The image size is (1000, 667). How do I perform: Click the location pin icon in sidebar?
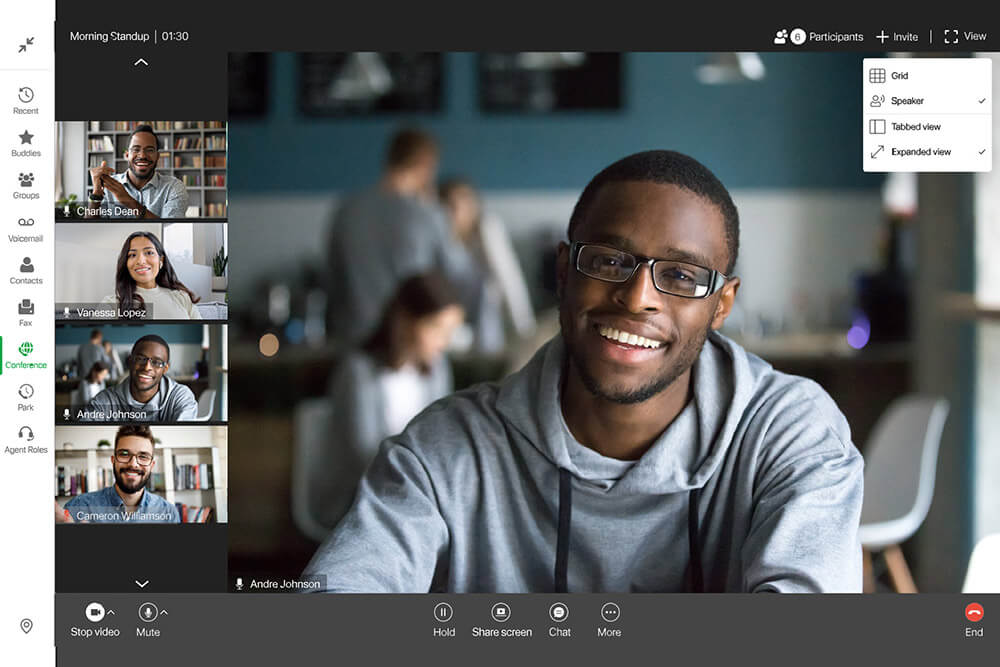coord(26,626)
